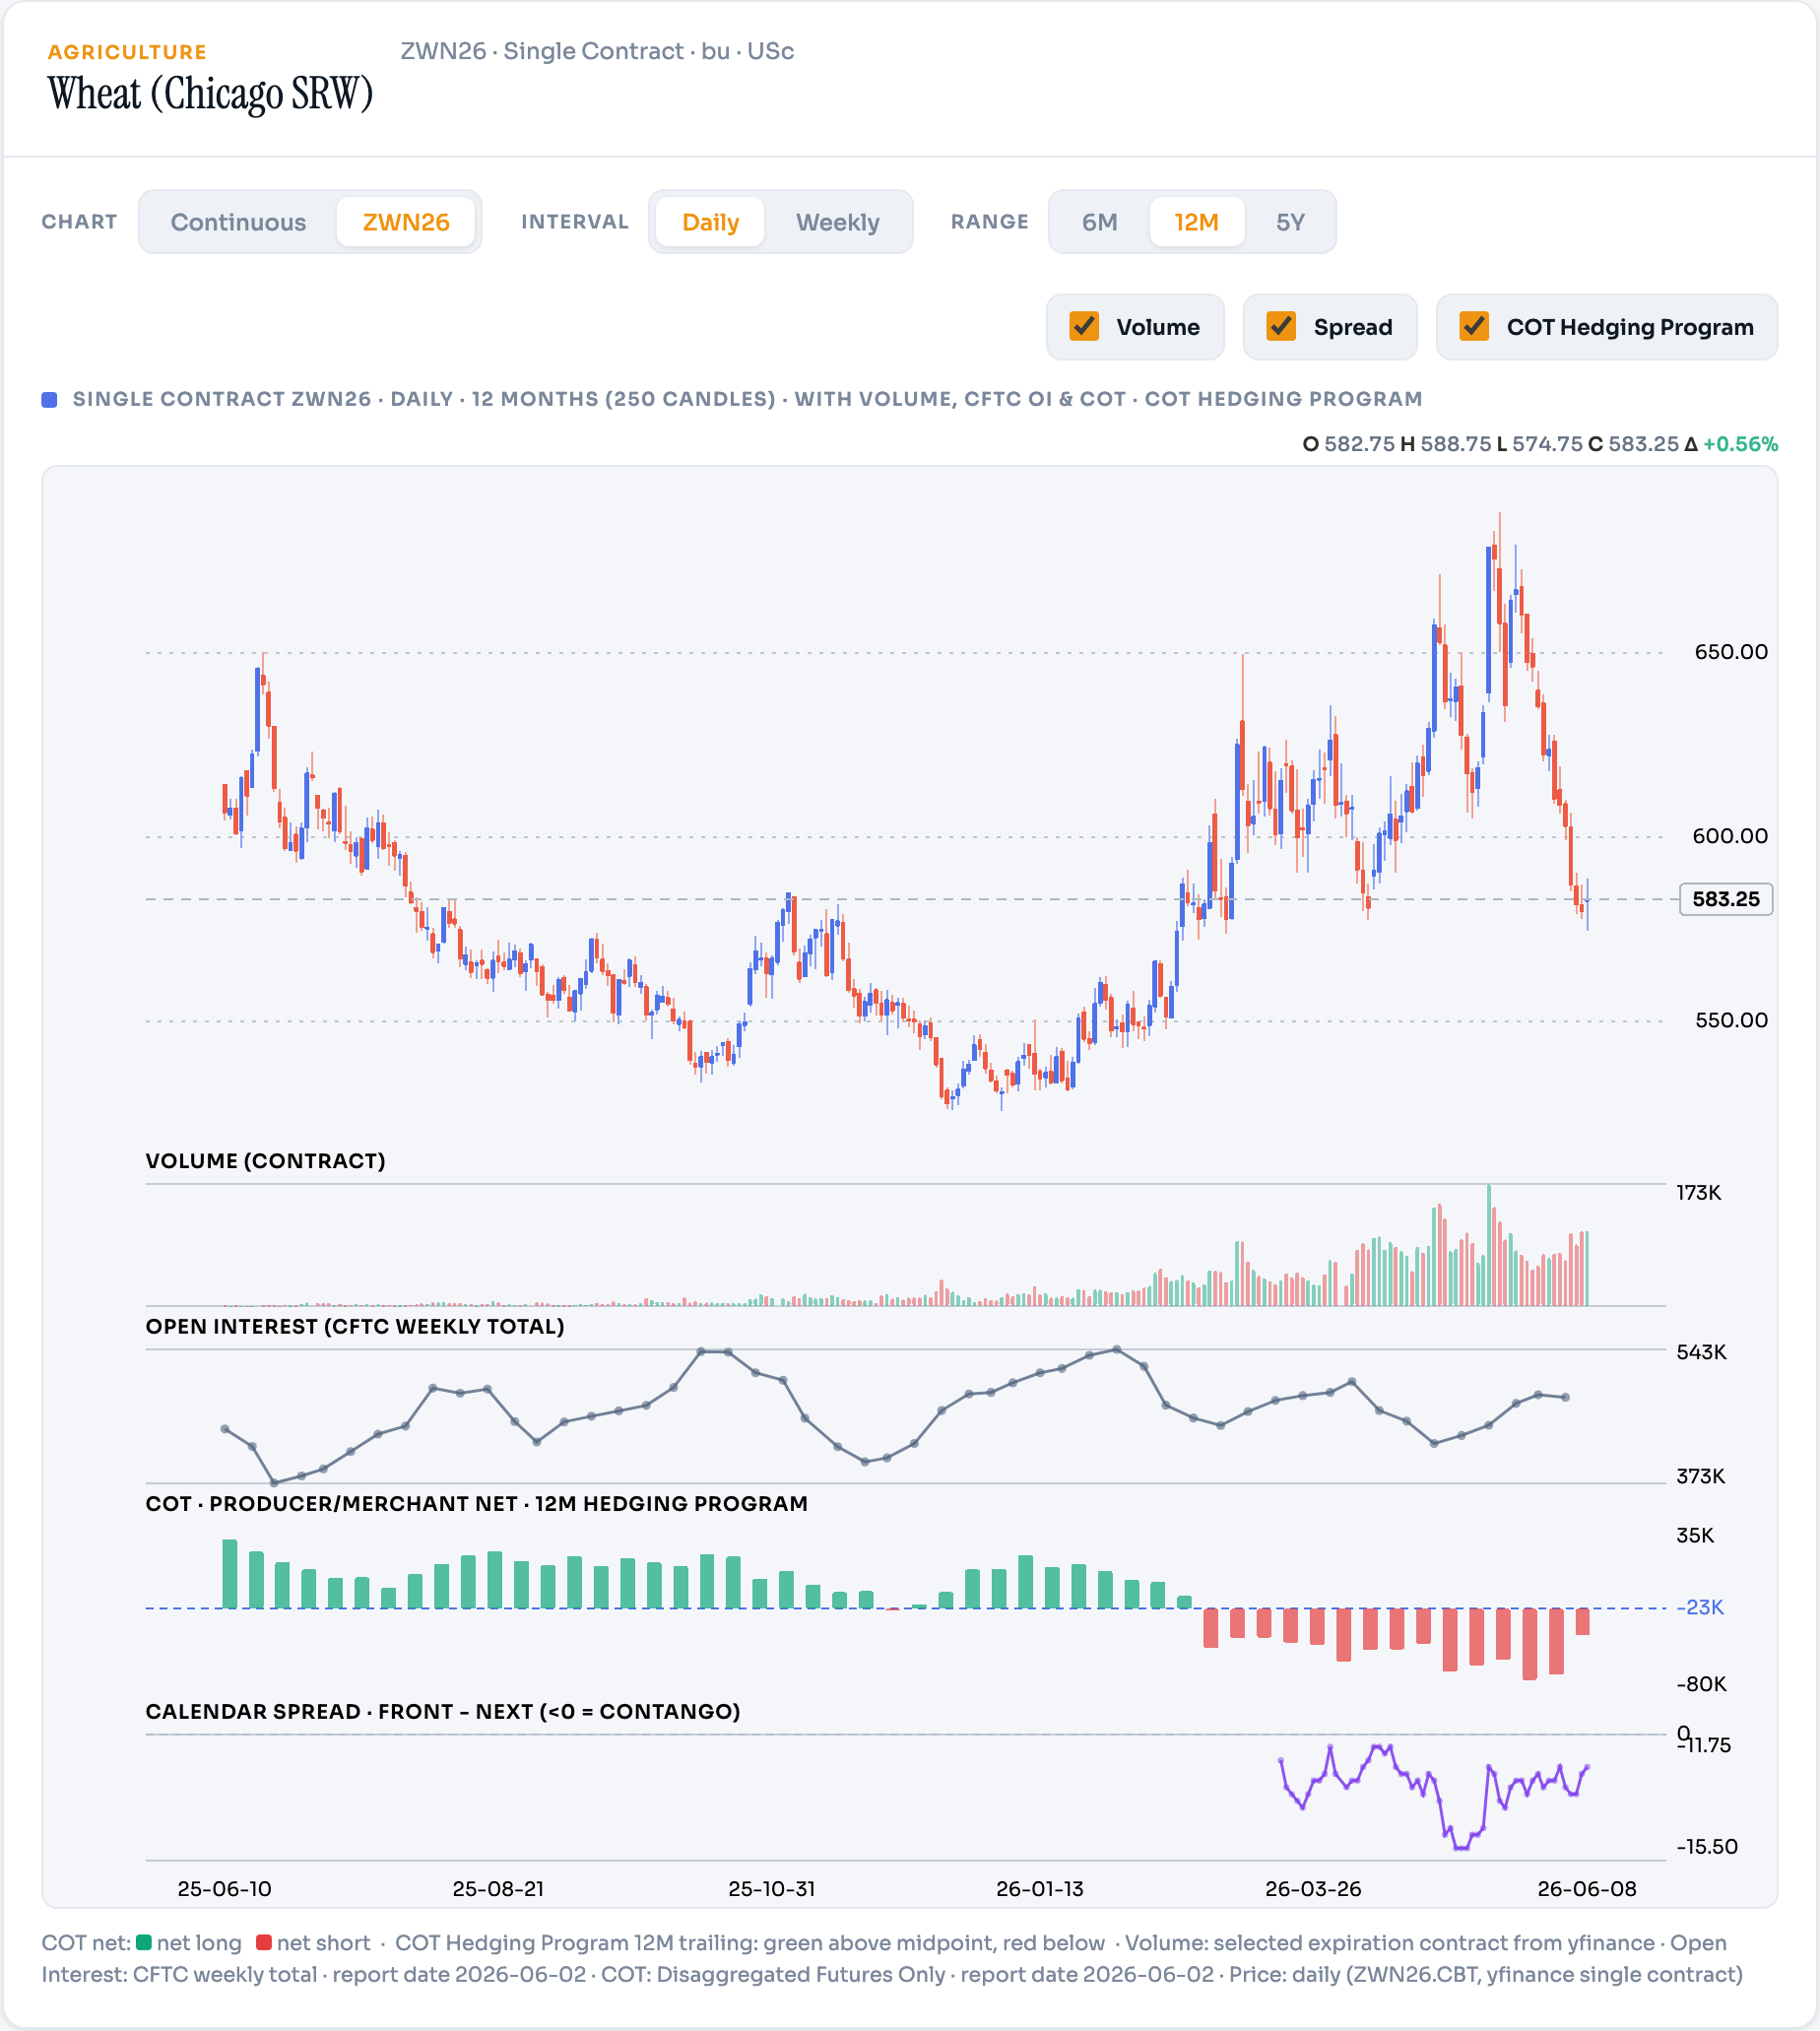1820x2031 pixels.
Task: Click the -23K COT midpoint label
Action: tap(1701, 1608)
